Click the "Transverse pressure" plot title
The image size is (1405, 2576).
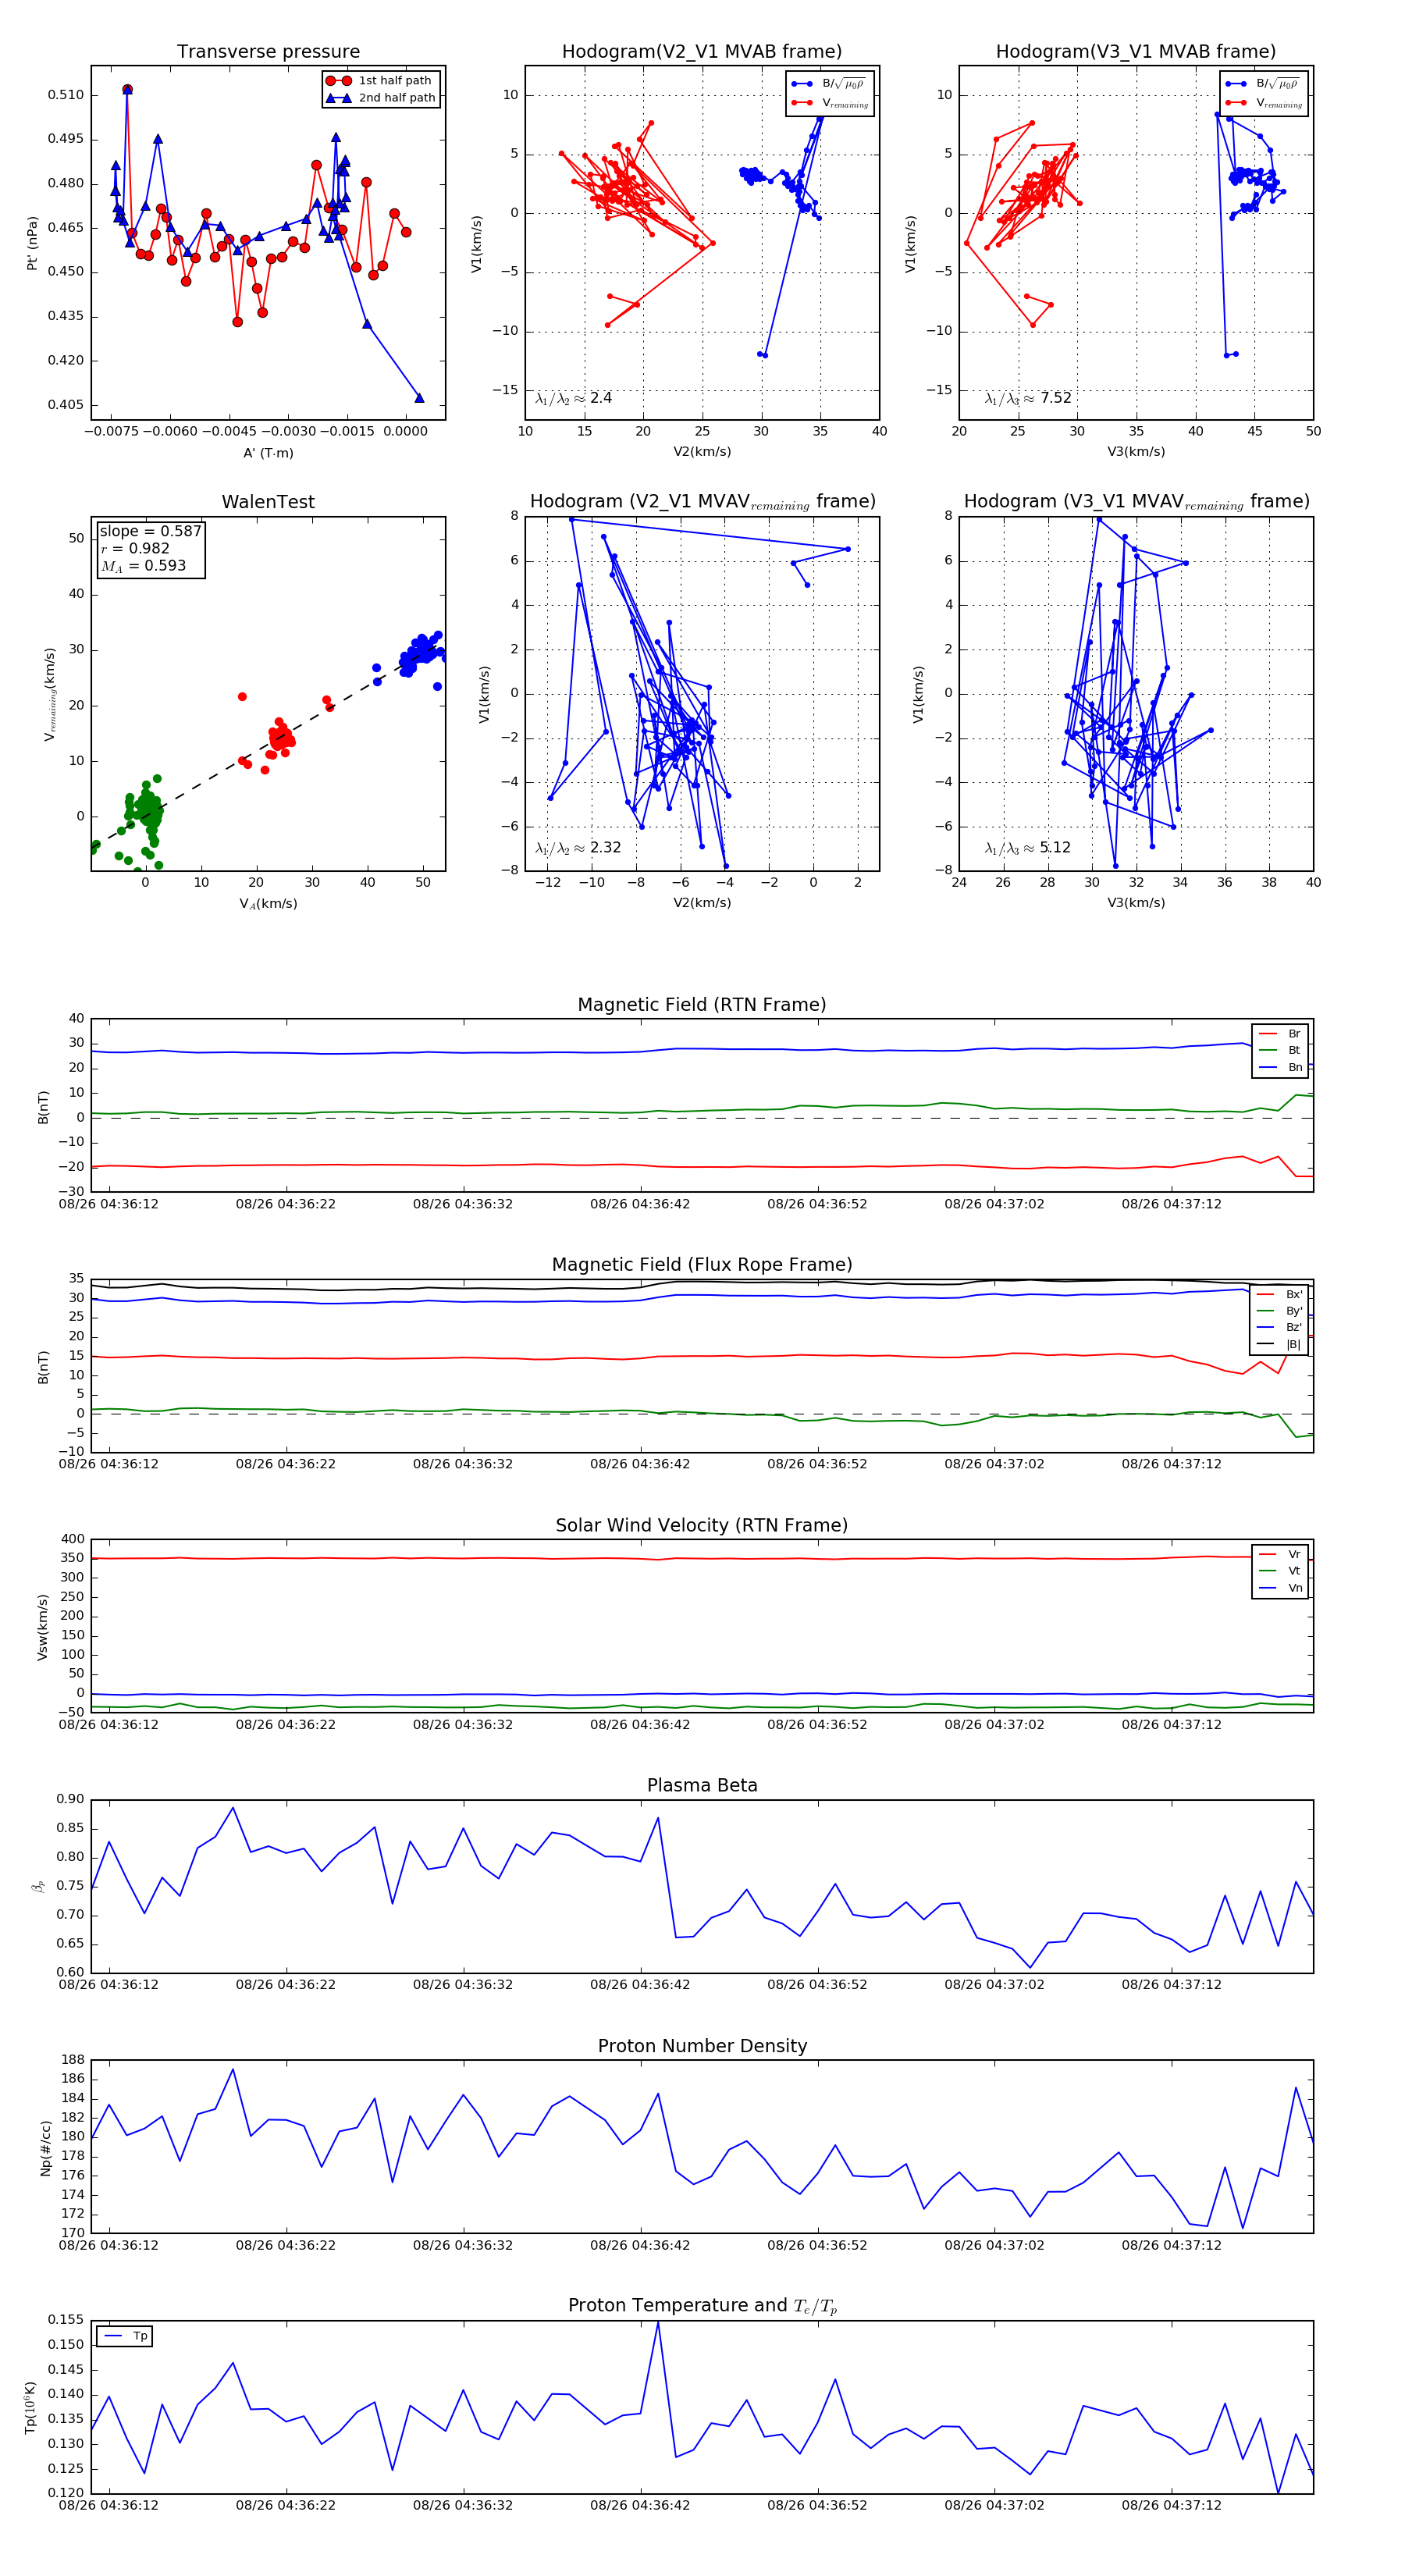point(268,52)
